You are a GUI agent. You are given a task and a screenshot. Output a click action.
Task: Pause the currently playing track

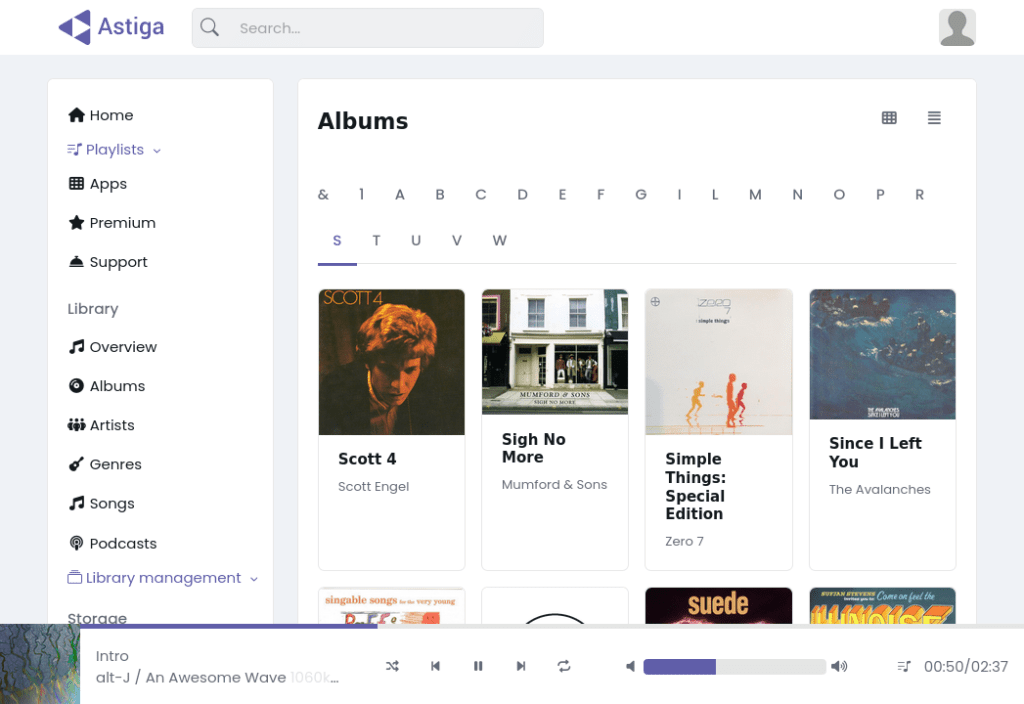click(478, 666)
